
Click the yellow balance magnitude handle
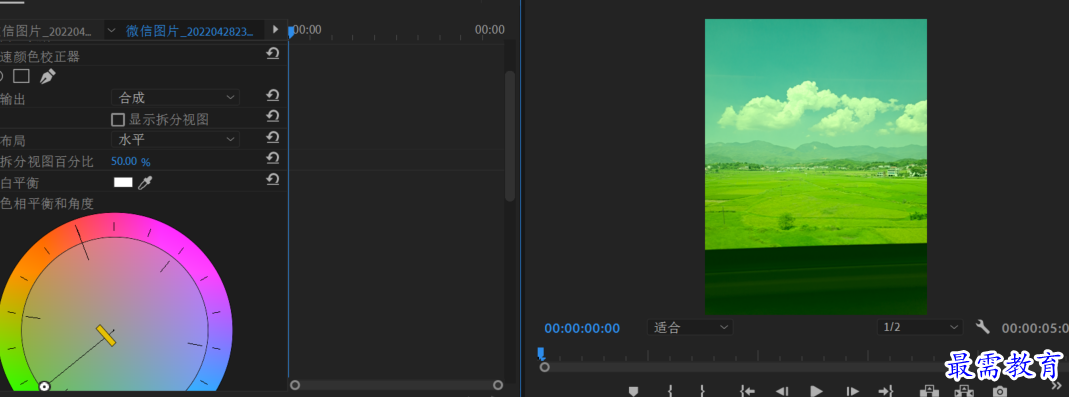coord(106,336)
